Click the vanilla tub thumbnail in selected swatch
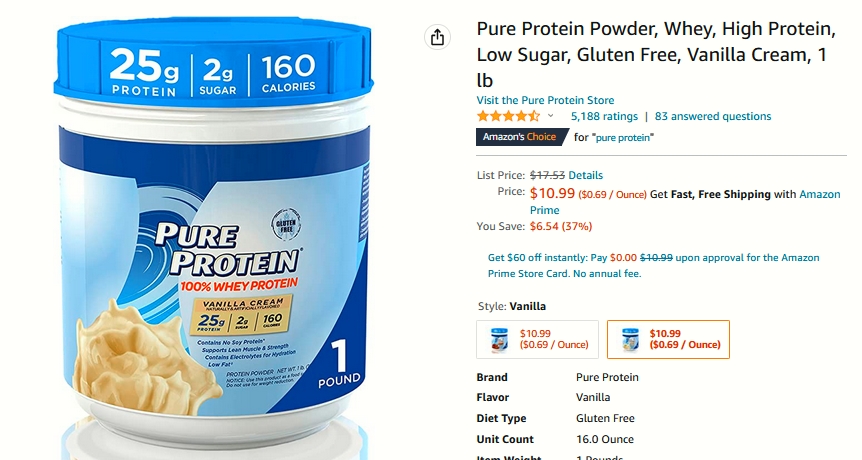This screenshot has width=862, height=460. tap(630, 339)
